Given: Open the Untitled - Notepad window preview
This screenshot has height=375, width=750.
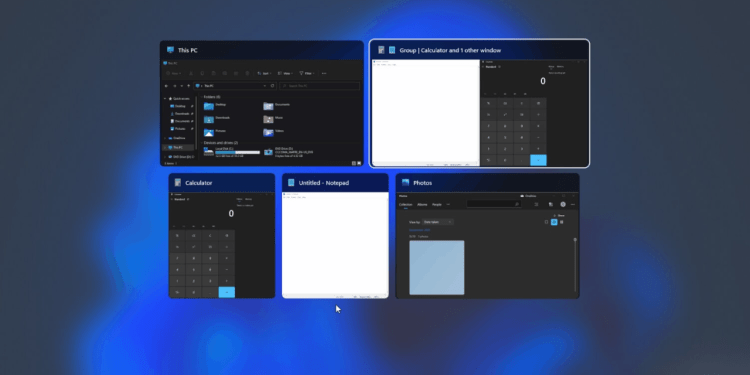Looking at the screenshot, I should click(x=335, y=236).
